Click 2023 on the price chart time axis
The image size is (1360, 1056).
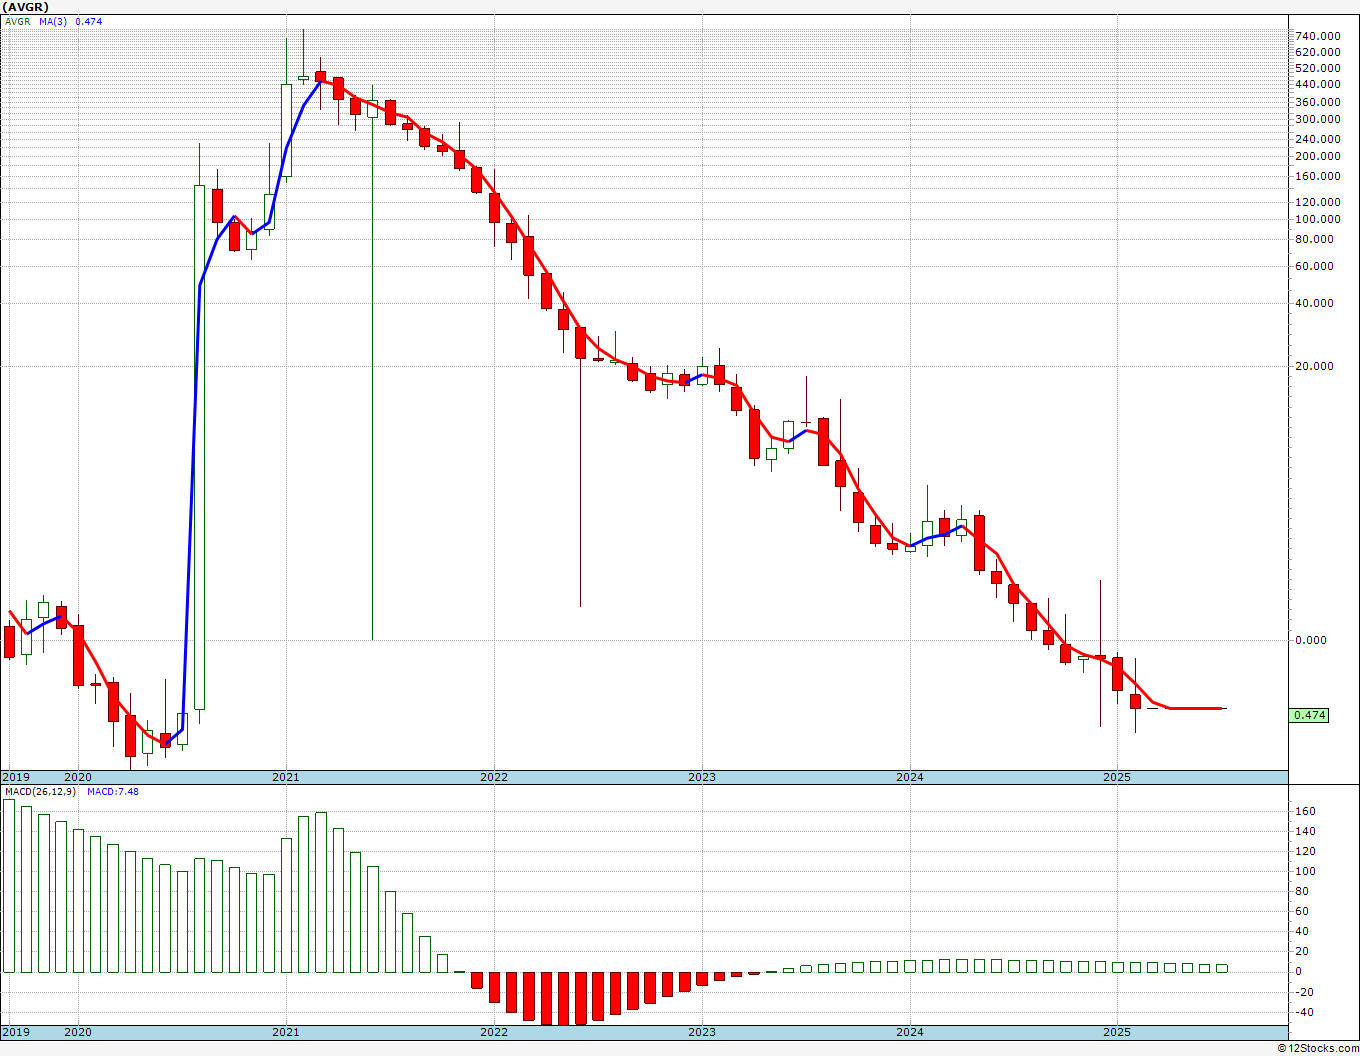pos(701,777)
